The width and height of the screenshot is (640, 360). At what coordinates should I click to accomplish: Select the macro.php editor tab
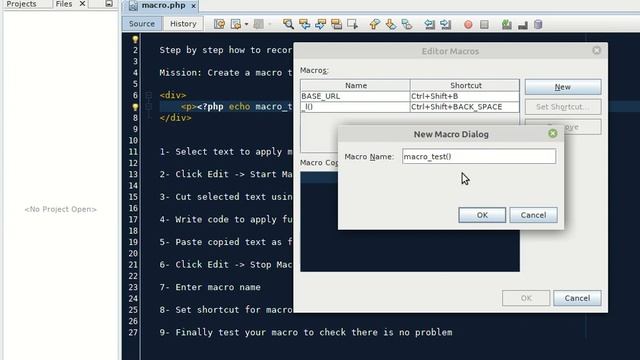click(163, 6)
